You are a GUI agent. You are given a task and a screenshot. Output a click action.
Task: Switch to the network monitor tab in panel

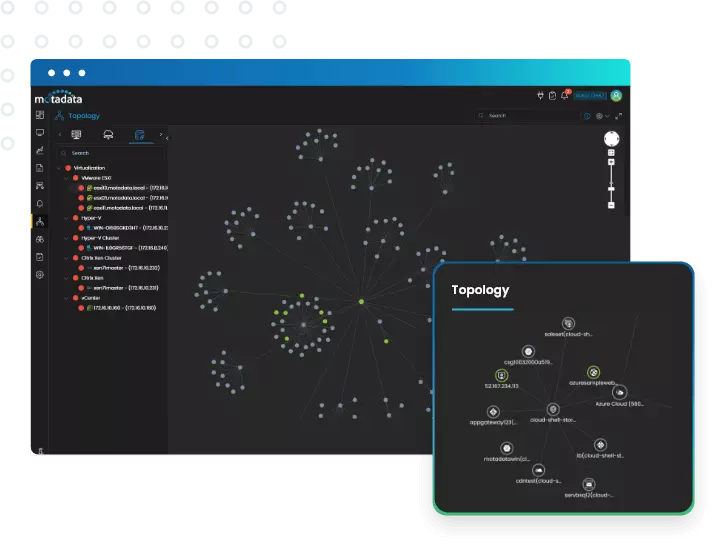76,134
